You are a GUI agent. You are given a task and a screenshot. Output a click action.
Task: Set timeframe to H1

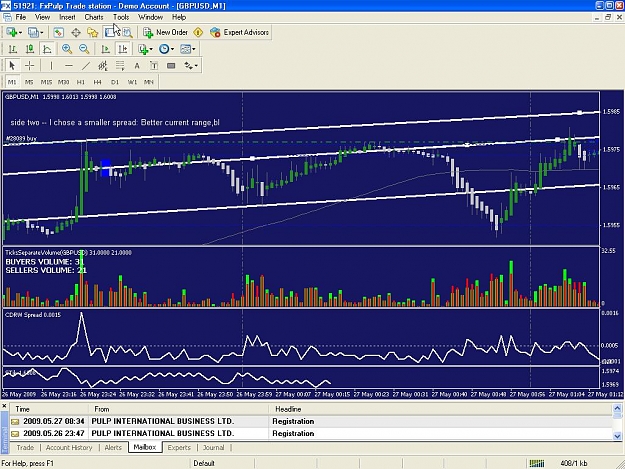click(x=81, y=82)
